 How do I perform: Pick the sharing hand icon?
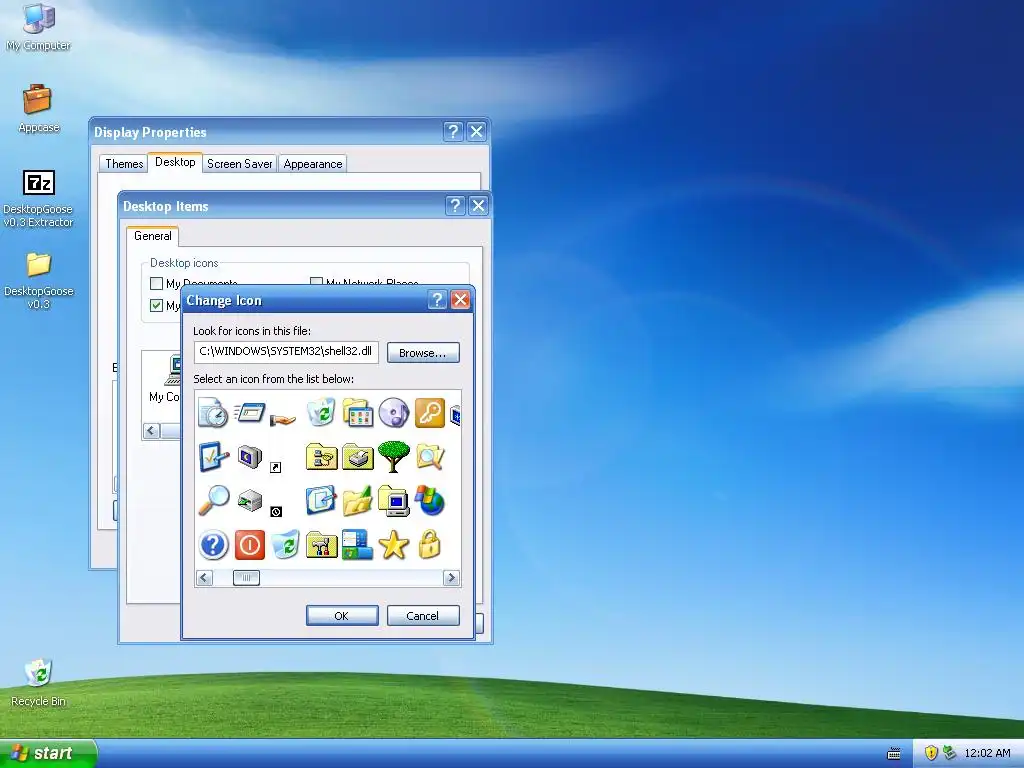pyautogui.click(x=283, y=419)
